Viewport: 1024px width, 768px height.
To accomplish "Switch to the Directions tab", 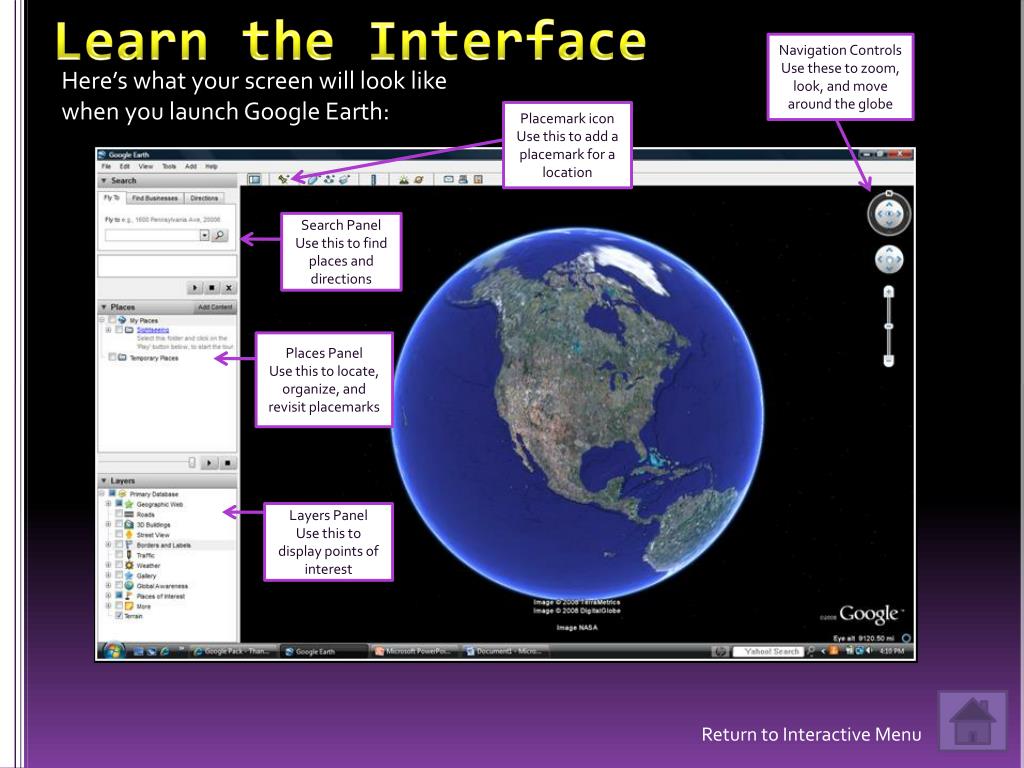I will [204, 198].
